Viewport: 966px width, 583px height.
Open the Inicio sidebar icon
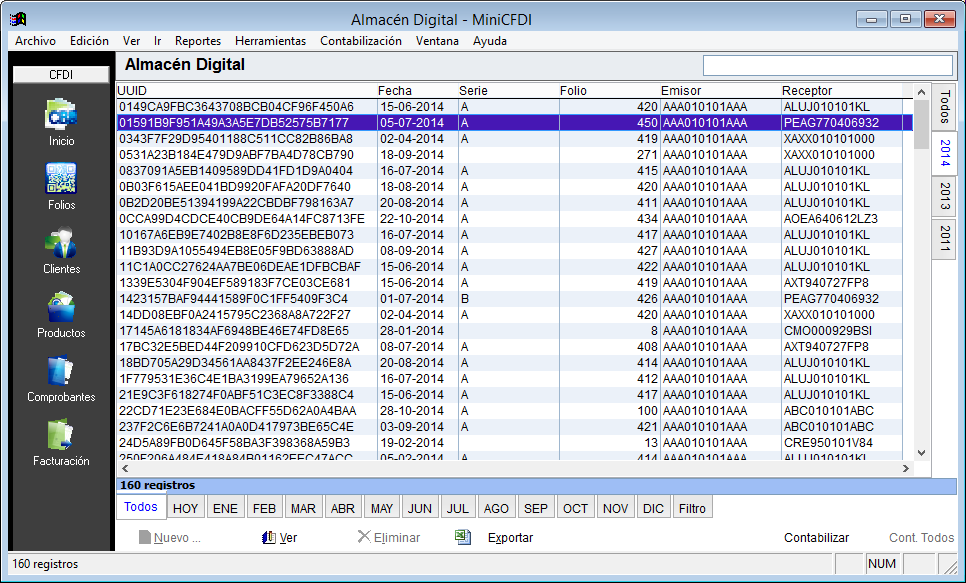coord(61,115)
